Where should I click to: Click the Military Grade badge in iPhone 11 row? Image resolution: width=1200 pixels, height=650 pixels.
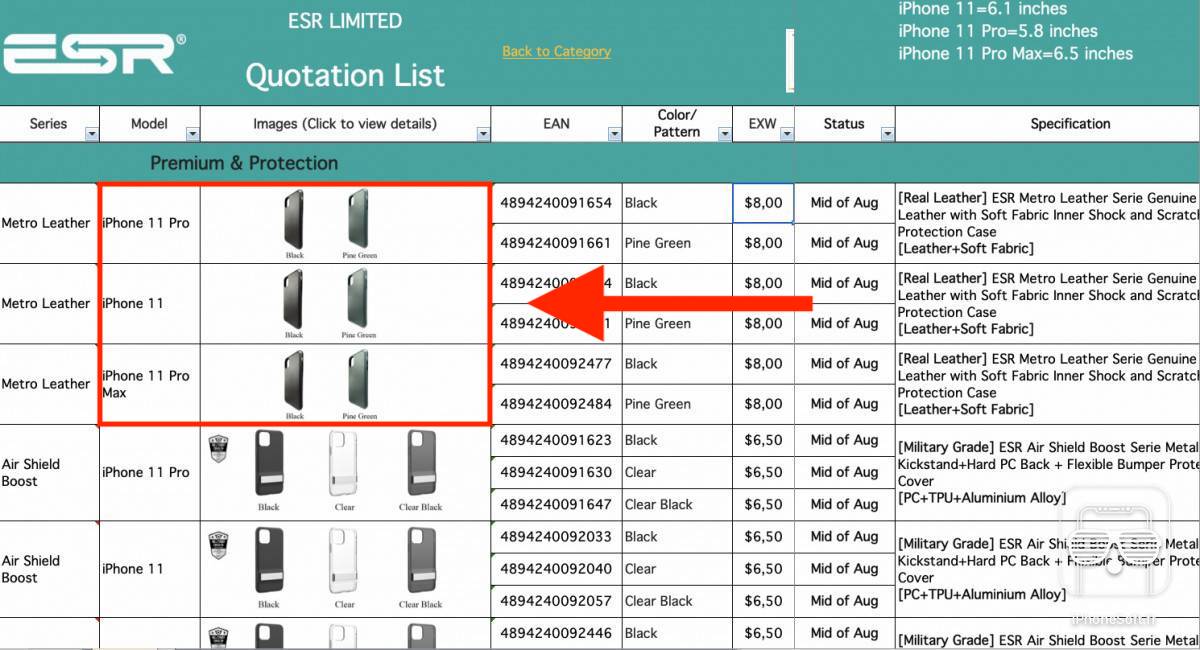(x=218, y=545)
